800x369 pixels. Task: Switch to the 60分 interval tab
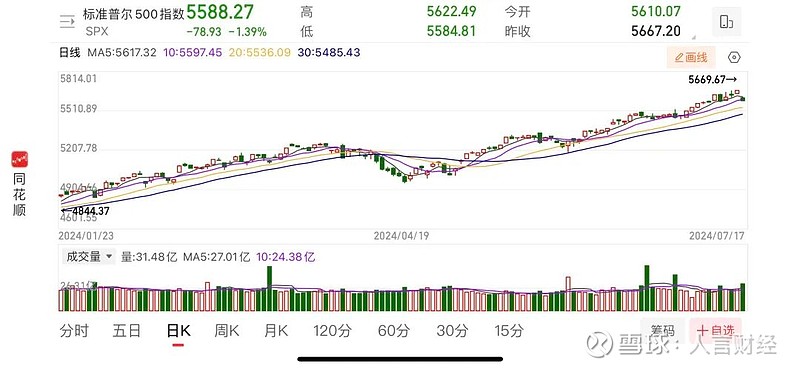click(393, 331)
